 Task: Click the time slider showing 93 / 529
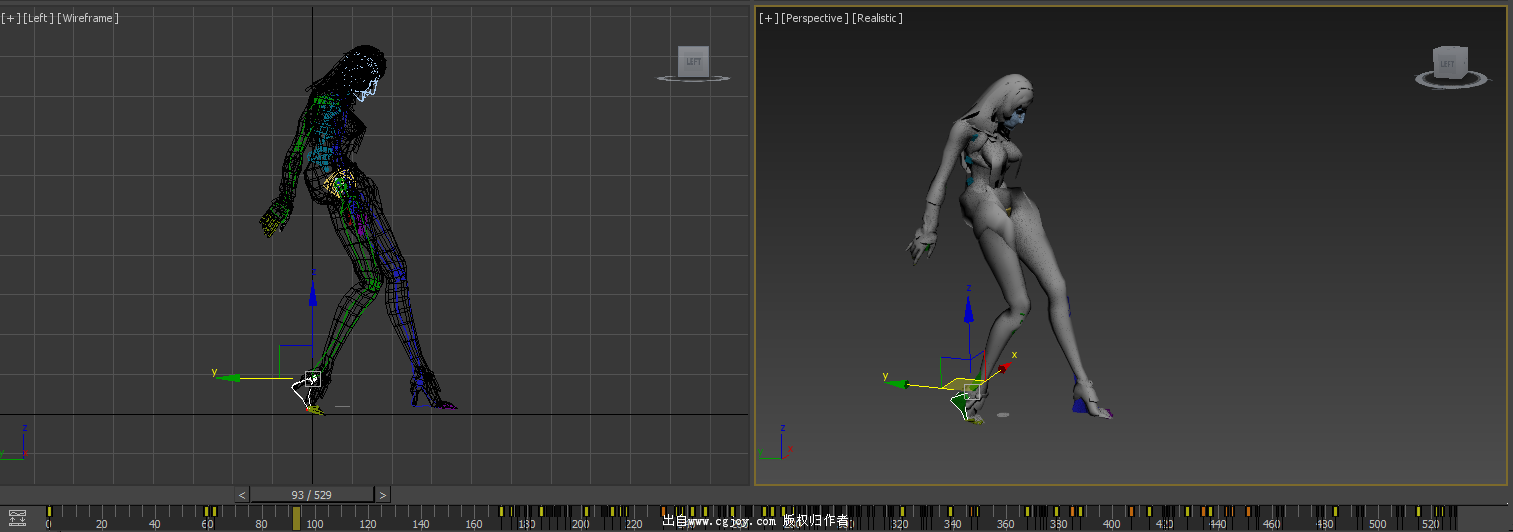[312, 495]
